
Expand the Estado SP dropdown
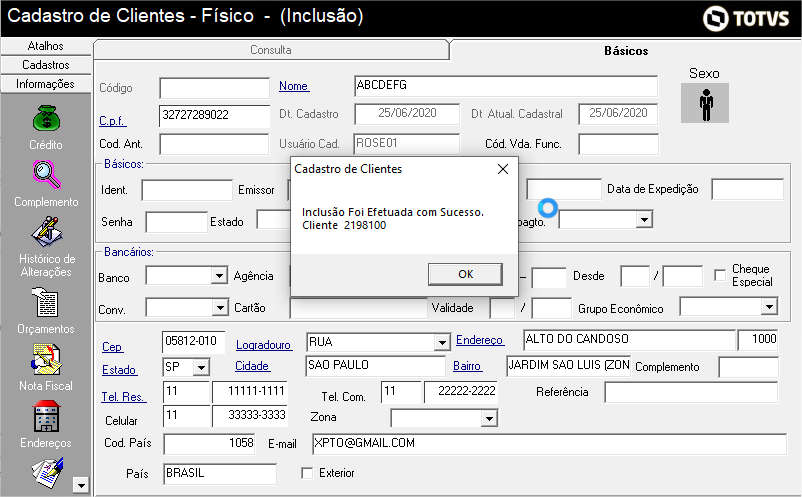click(201, 367)
